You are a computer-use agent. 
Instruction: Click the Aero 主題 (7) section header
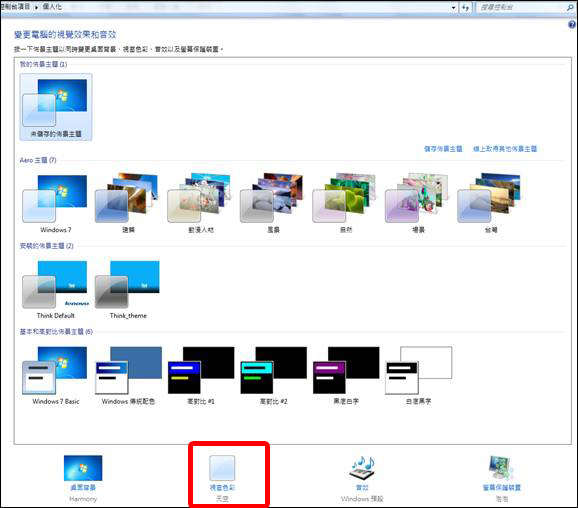point(38,160)
